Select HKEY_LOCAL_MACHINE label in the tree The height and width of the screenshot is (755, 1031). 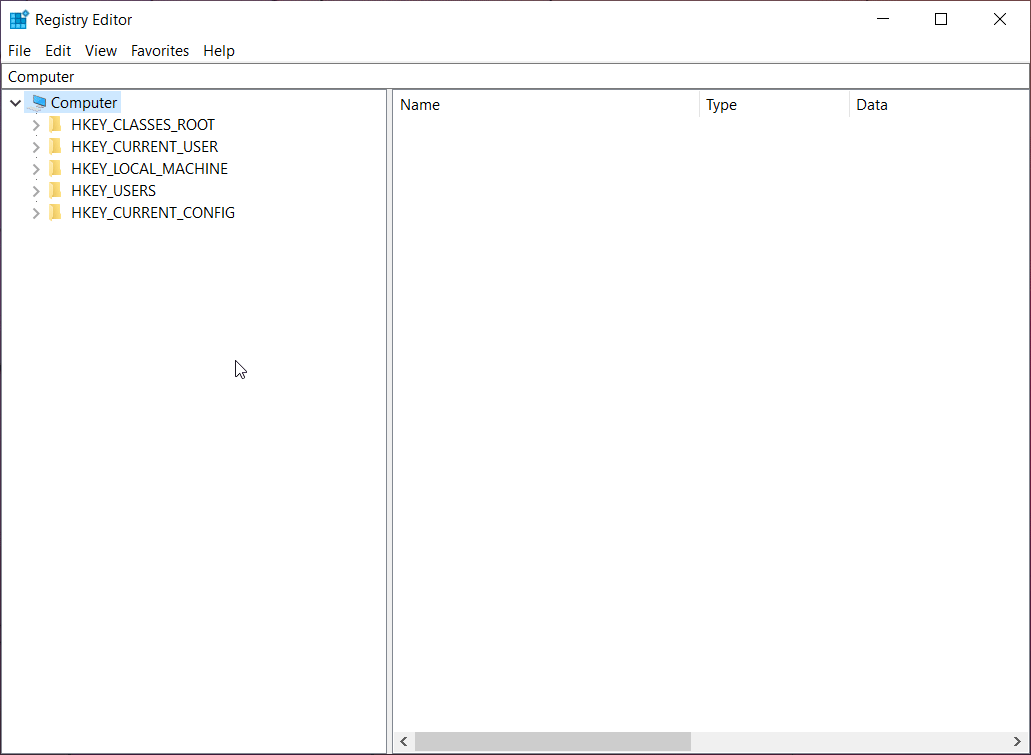tap(149, 168)
